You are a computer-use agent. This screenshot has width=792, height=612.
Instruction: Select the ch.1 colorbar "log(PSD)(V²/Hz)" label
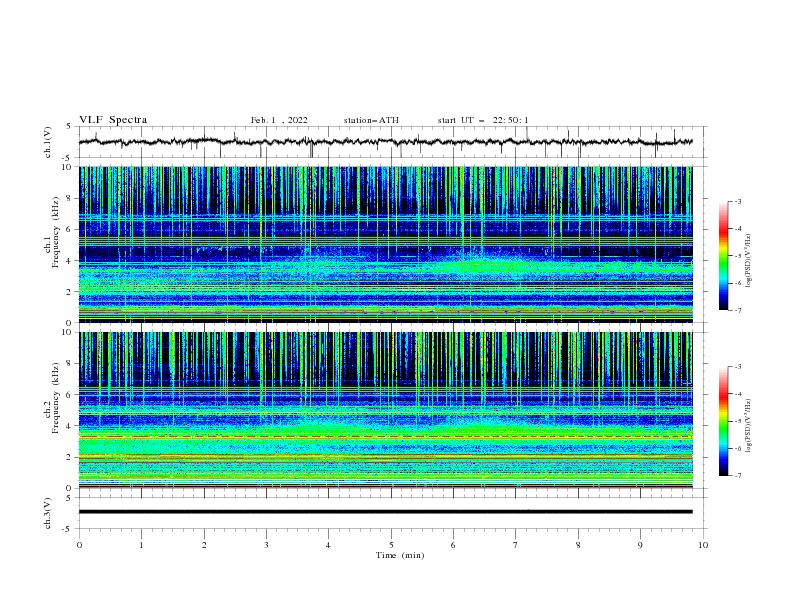point(749,261)
